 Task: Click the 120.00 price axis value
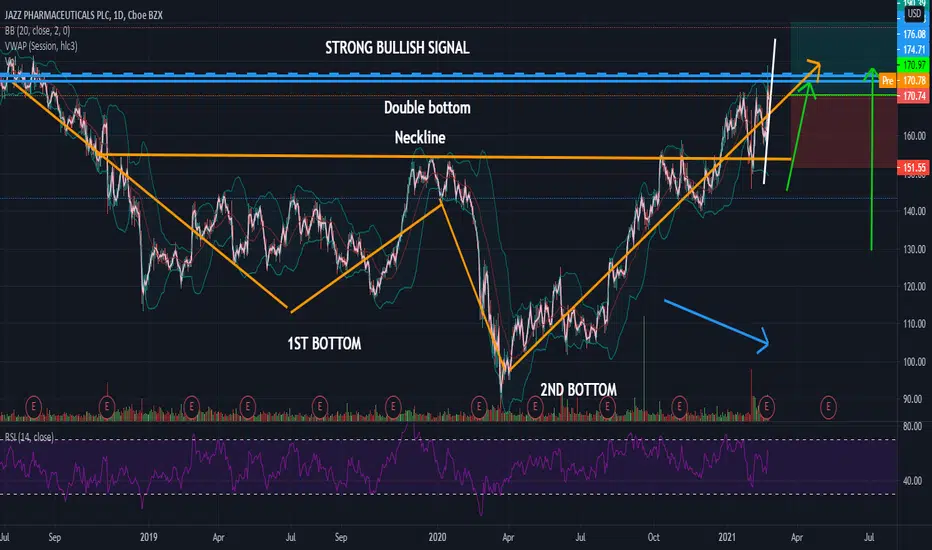[914, 287]
